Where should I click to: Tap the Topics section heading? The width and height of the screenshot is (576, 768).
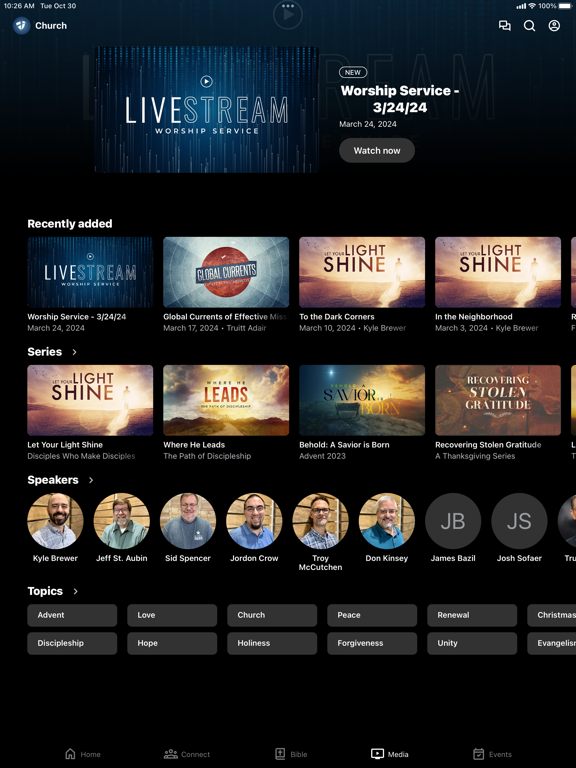point(45,591)
